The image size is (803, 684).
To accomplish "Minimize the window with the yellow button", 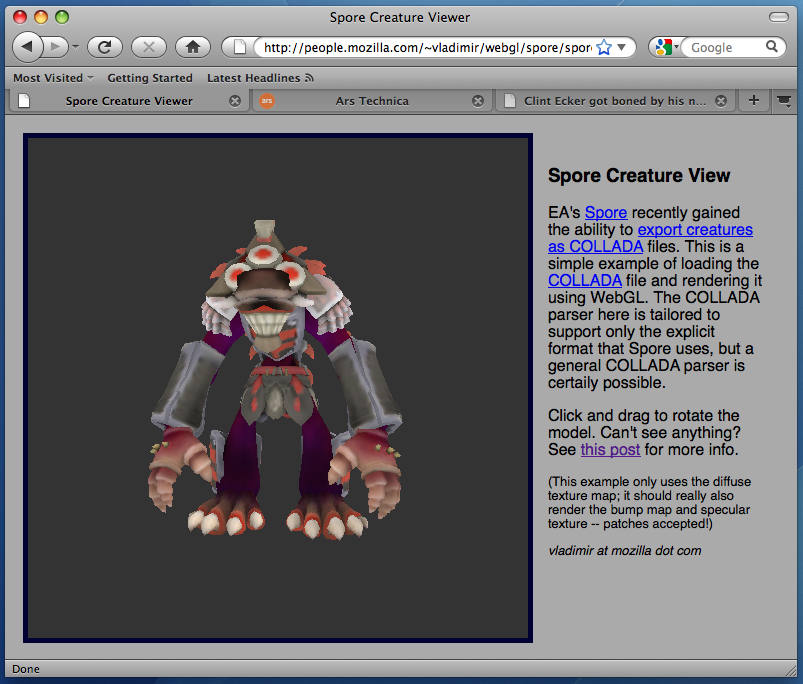I will (x=41, y=17).
